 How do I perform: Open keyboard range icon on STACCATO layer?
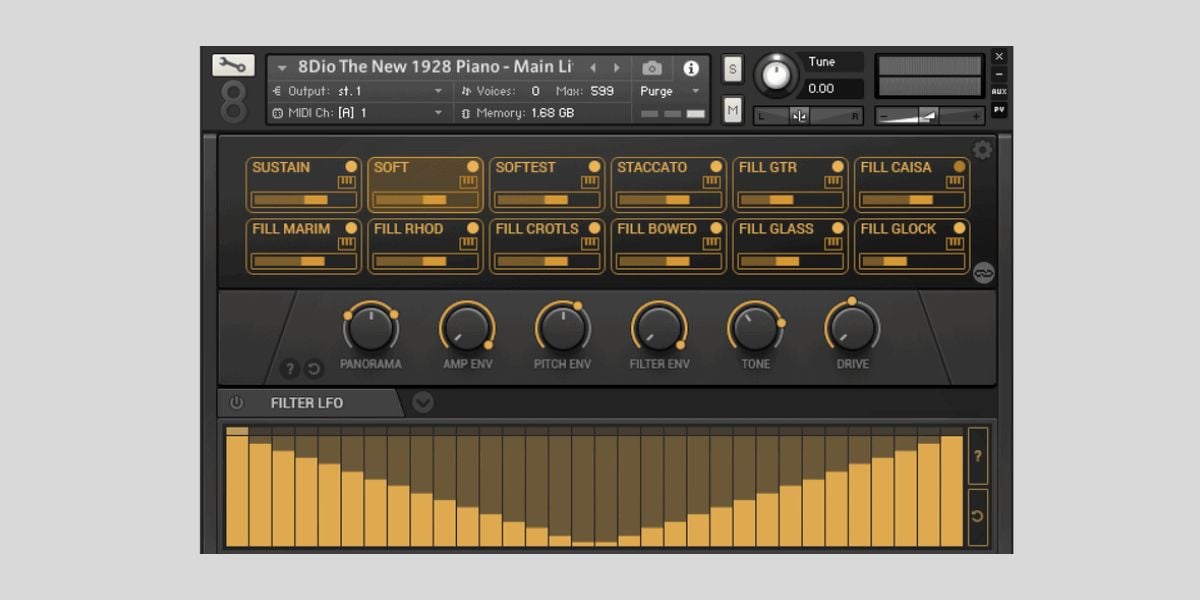pyautogui.click(x=712, y=182)
